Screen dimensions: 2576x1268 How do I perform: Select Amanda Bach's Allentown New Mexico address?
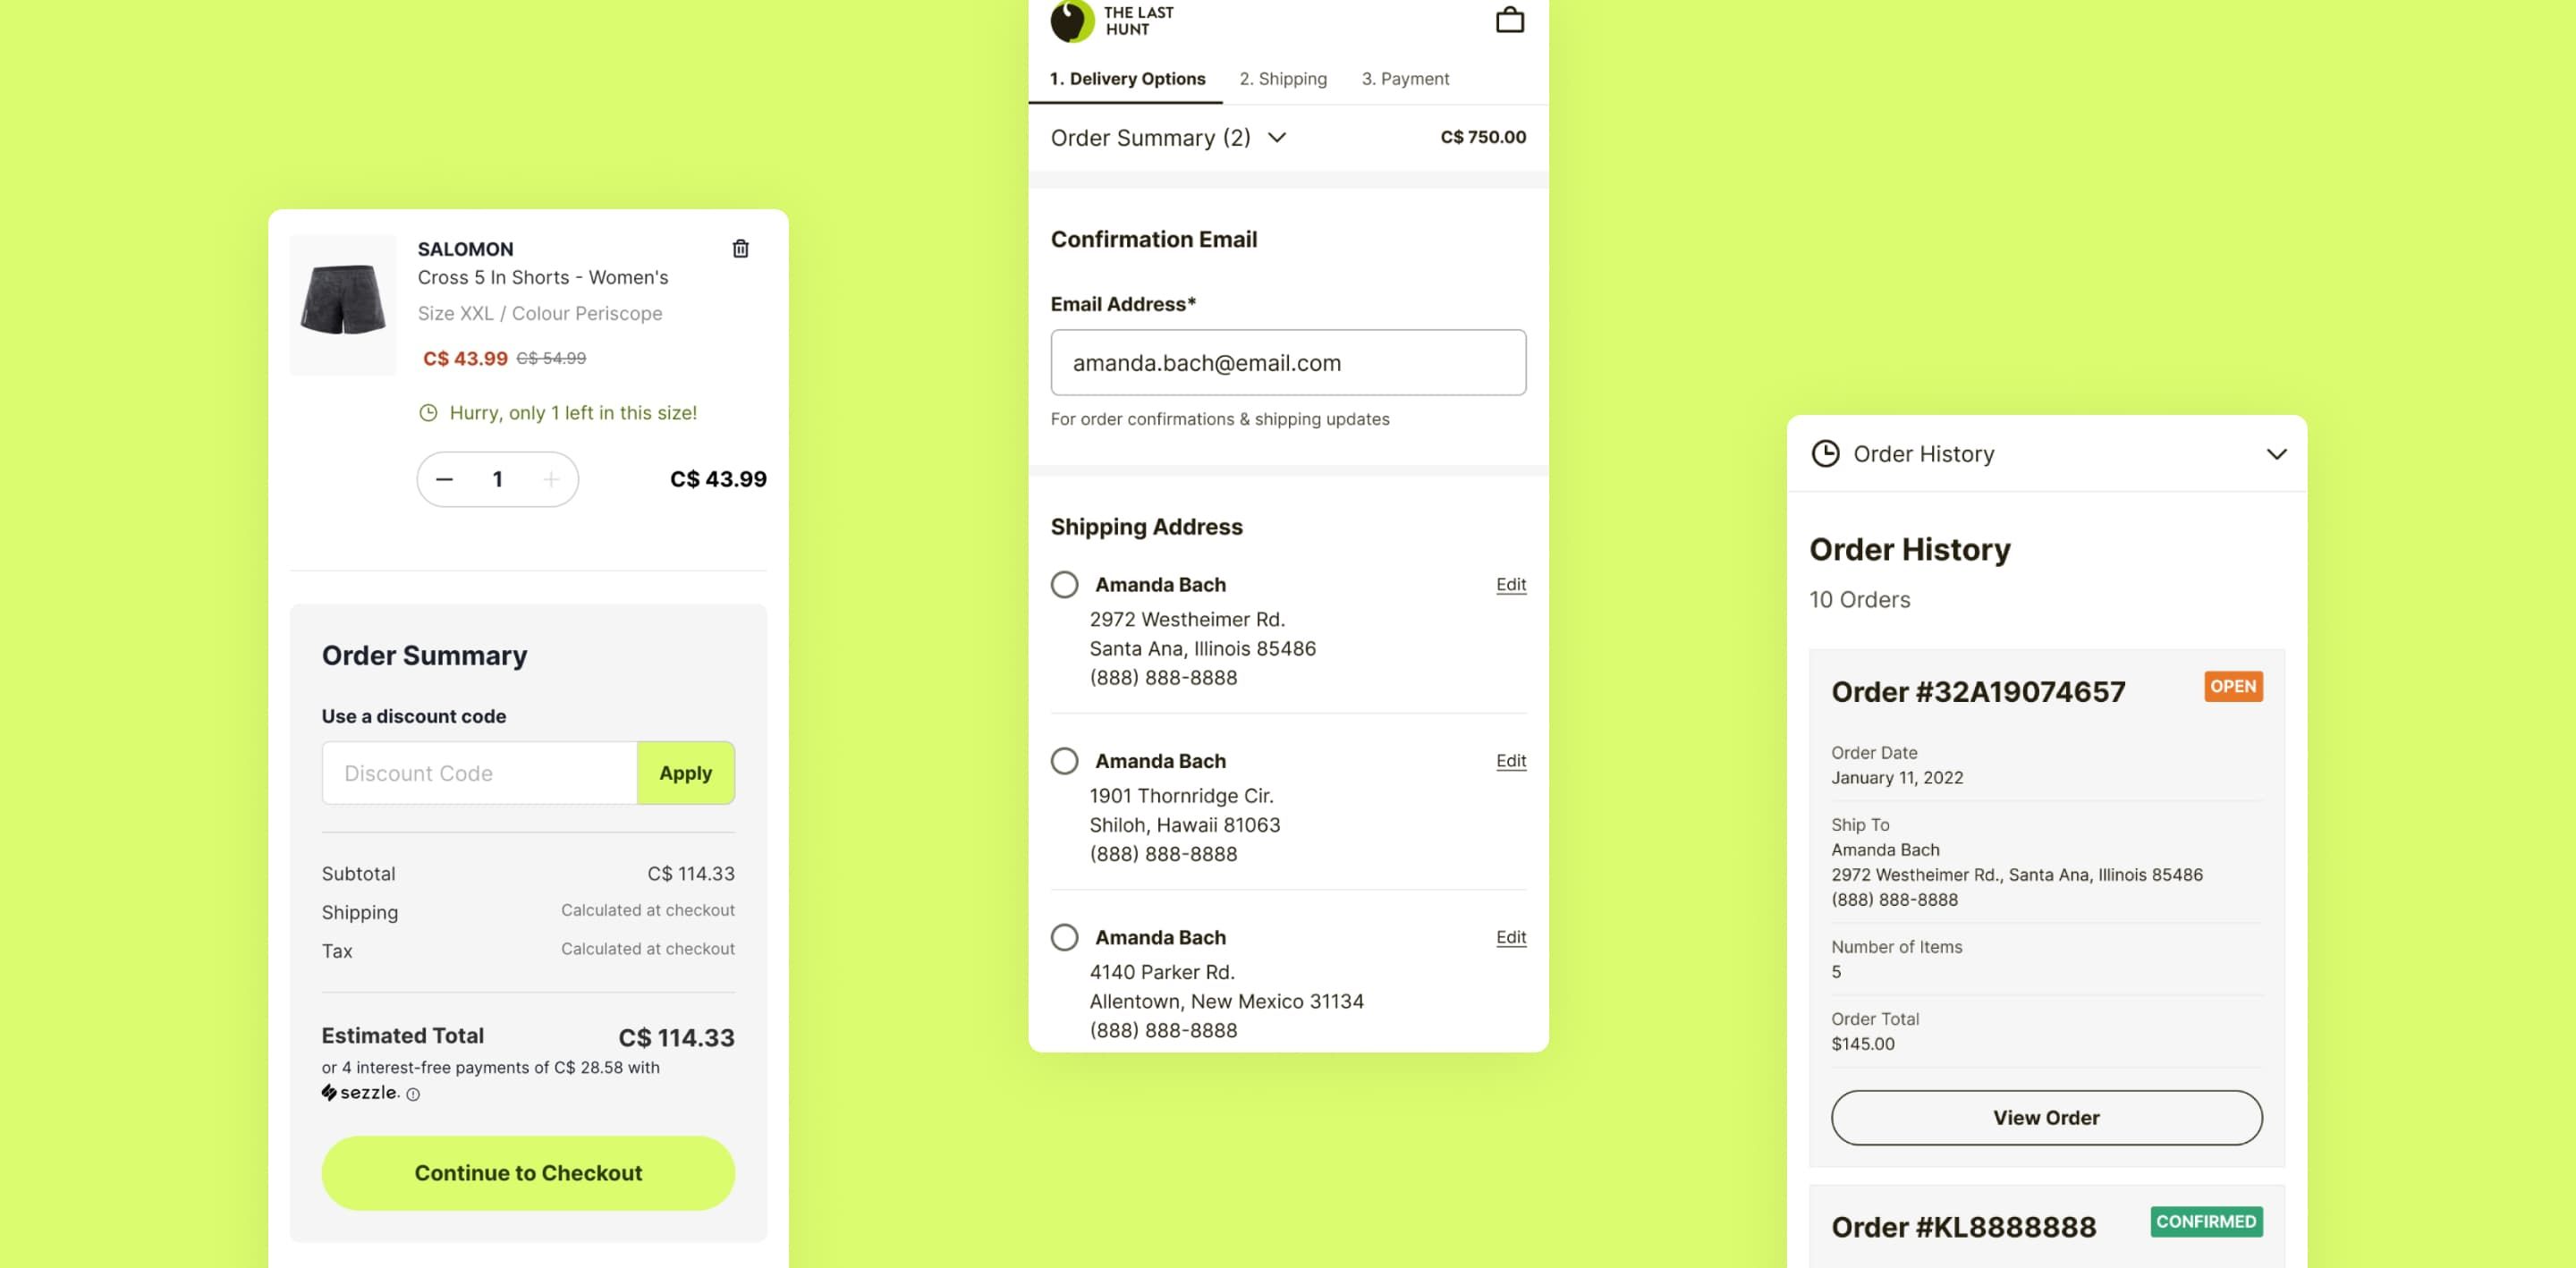pos(1064,936)
